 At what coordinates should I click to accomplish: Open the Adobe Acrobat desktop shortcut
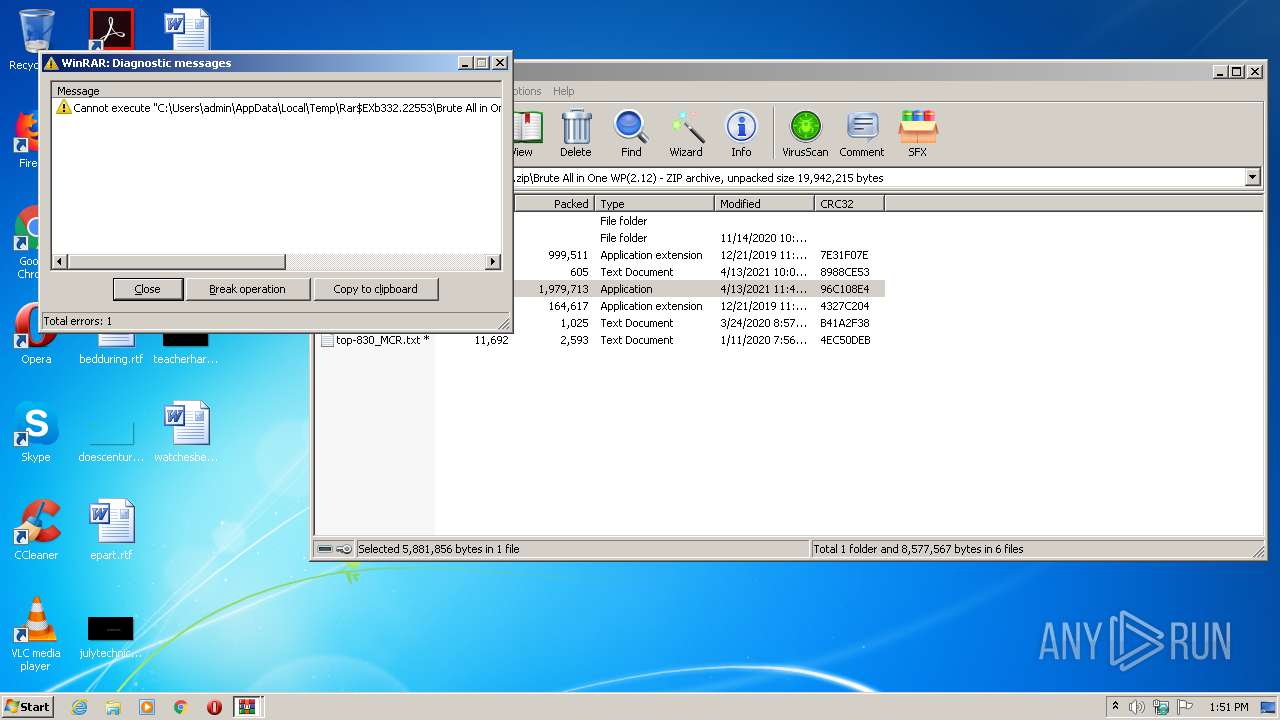coord(111,30)
